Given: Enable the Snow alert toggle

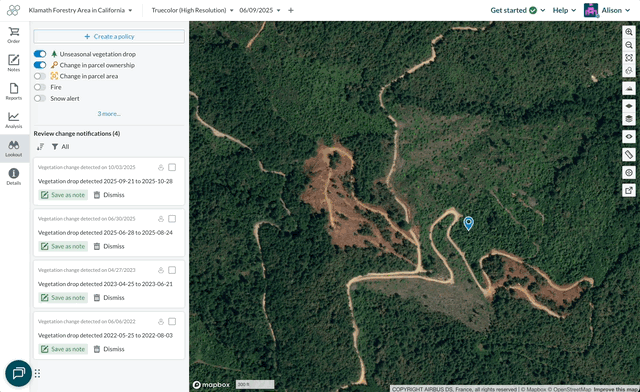Looking at the screenshot, I should pos(40,98).
